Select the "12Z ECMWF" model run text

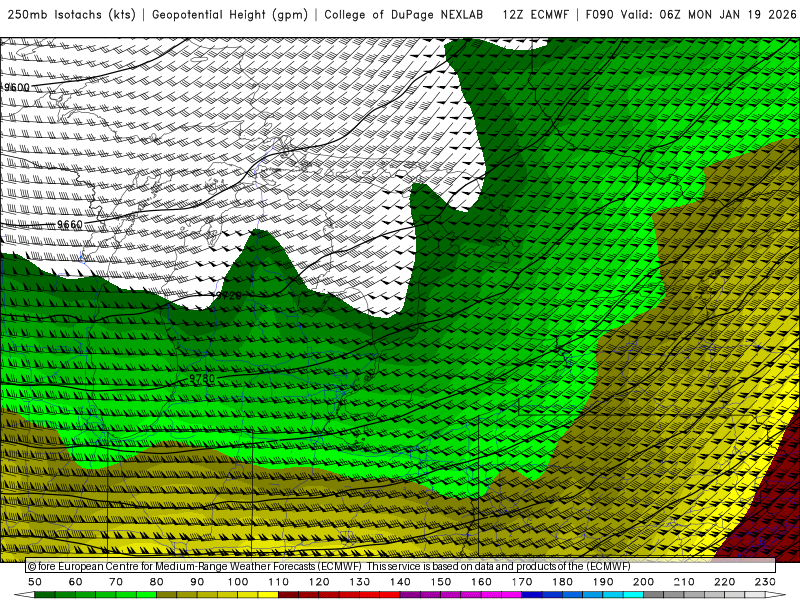[536, 15]
